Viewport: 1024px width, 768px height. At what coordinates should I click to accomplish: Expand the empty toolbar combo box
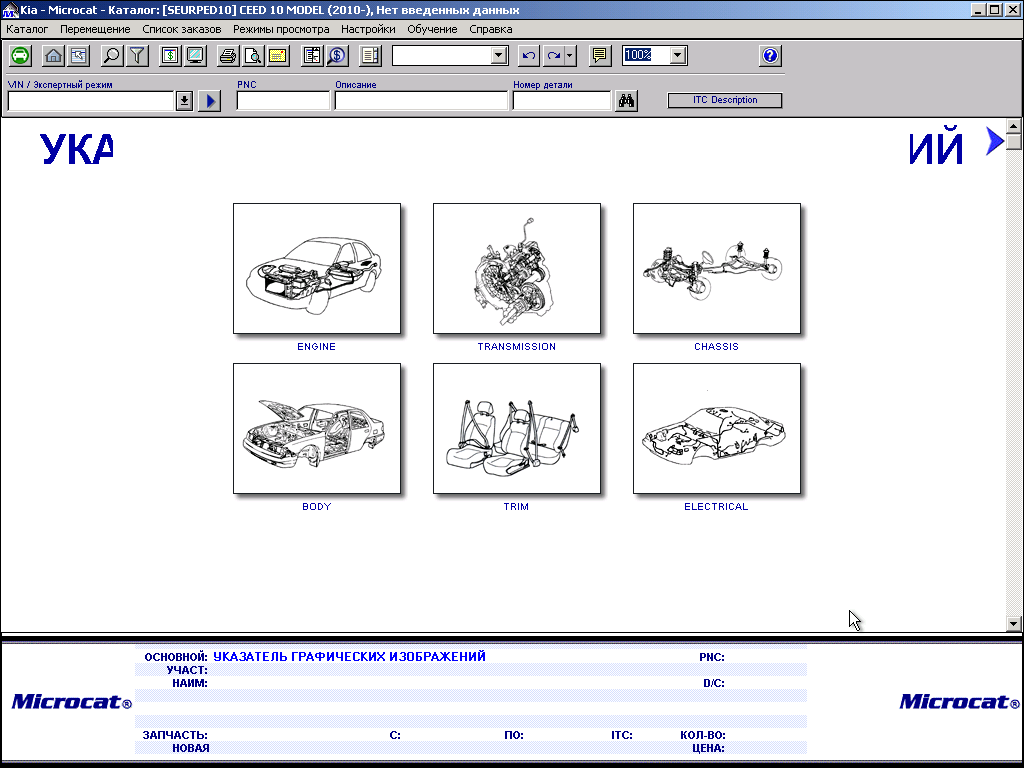tap(499, 56)
